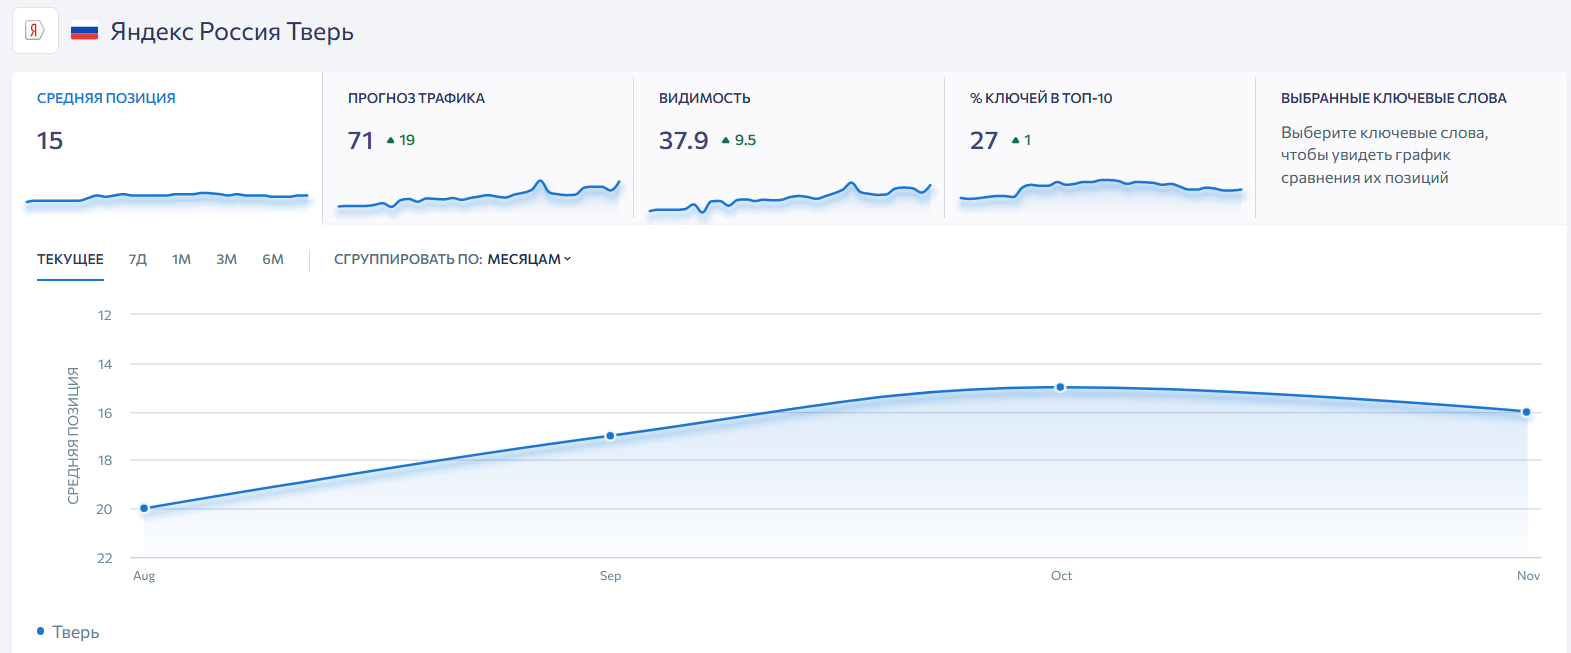Screen dimensions: 1571x653
Task: Switch the period to 1М
Action: click(181, 260)
